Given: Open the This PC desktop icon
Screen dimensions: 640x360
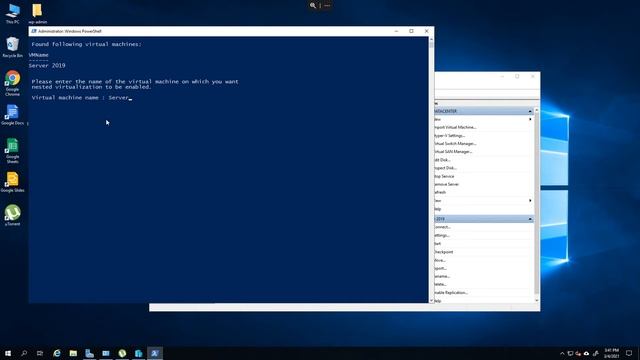Looking at the screenshot, I should point(13,13).
